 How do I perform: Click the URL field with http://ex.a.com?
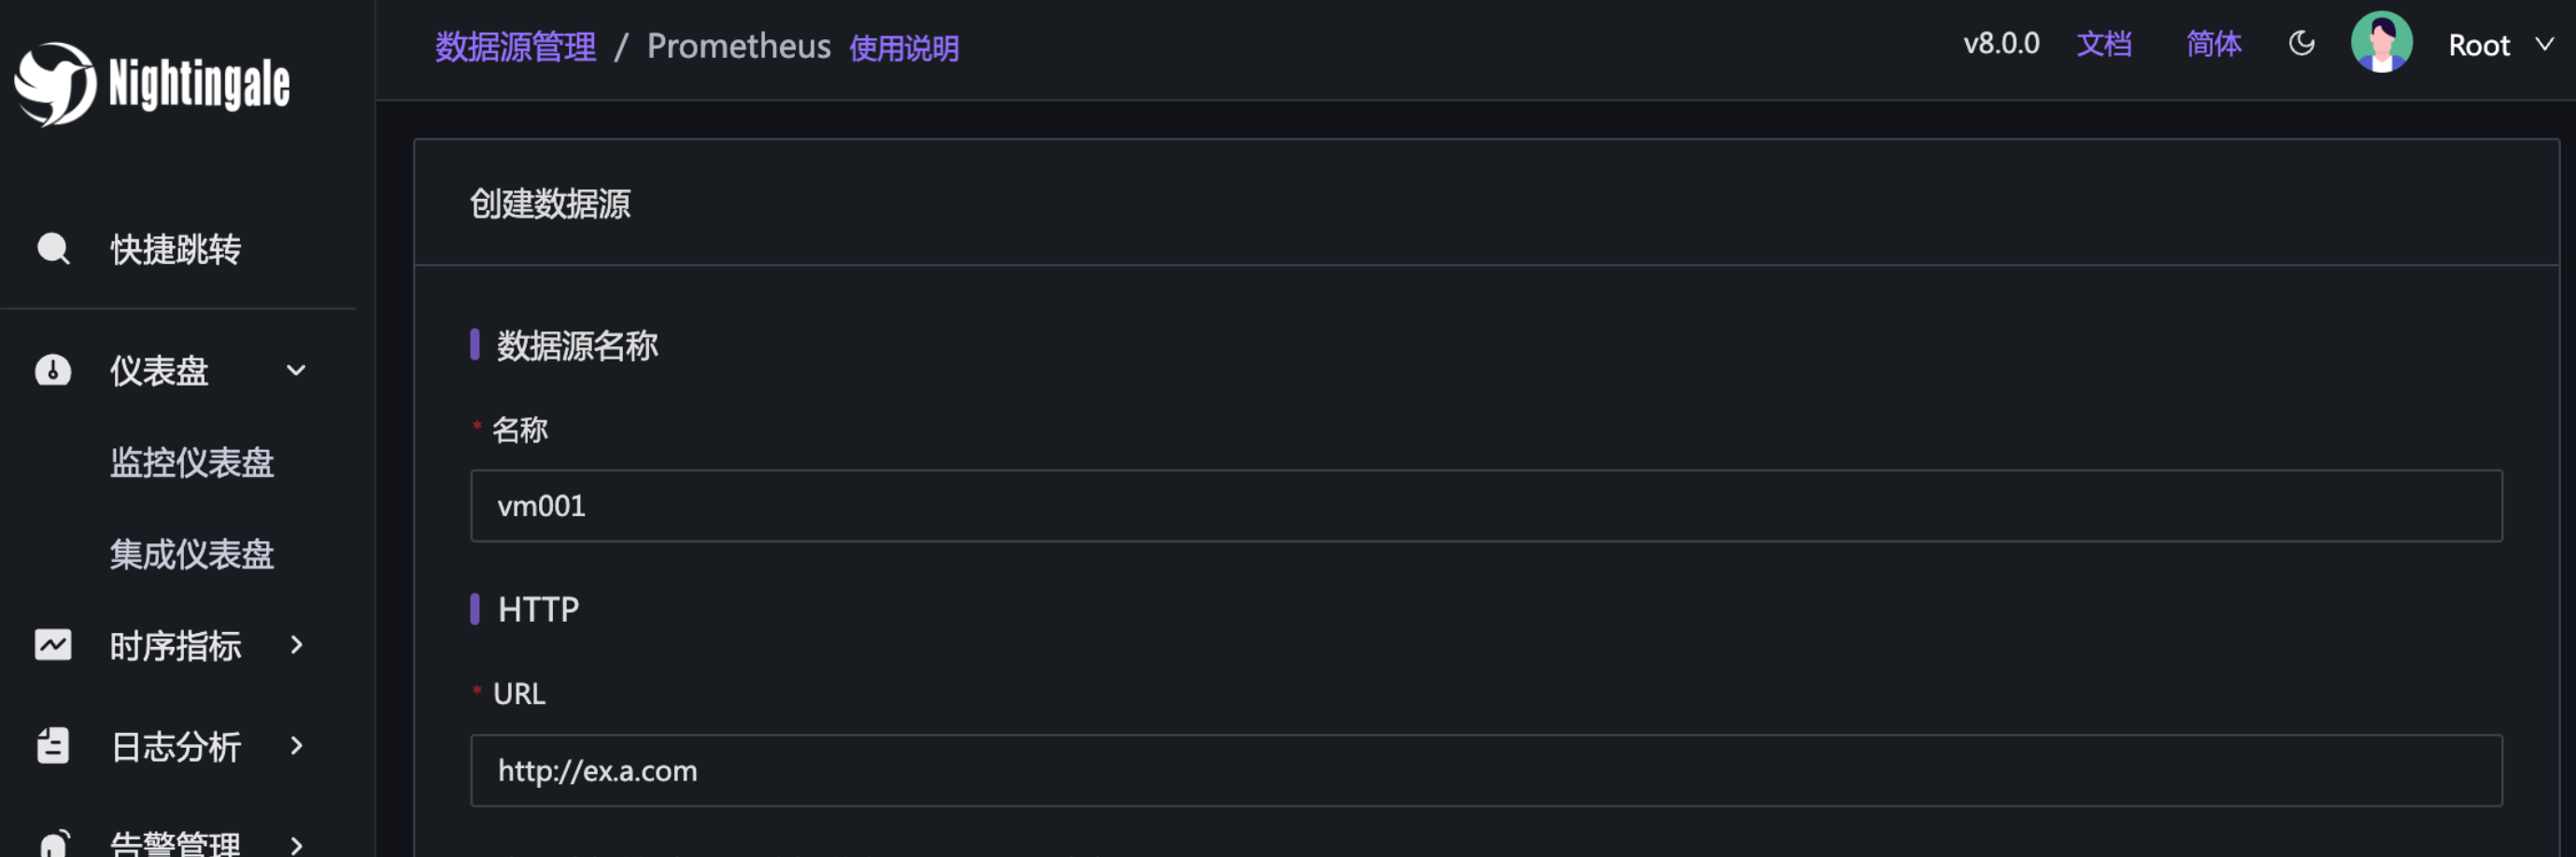[x=1486, y=771]
